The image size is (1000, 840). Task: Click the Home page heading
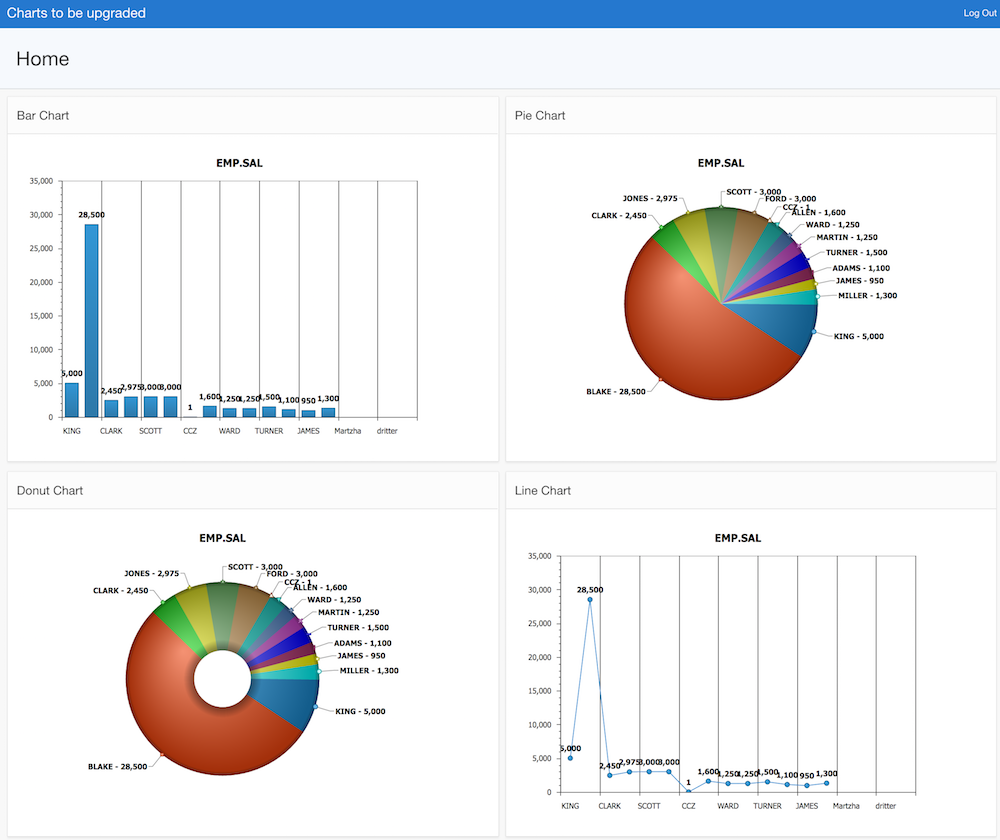point(42,59)
